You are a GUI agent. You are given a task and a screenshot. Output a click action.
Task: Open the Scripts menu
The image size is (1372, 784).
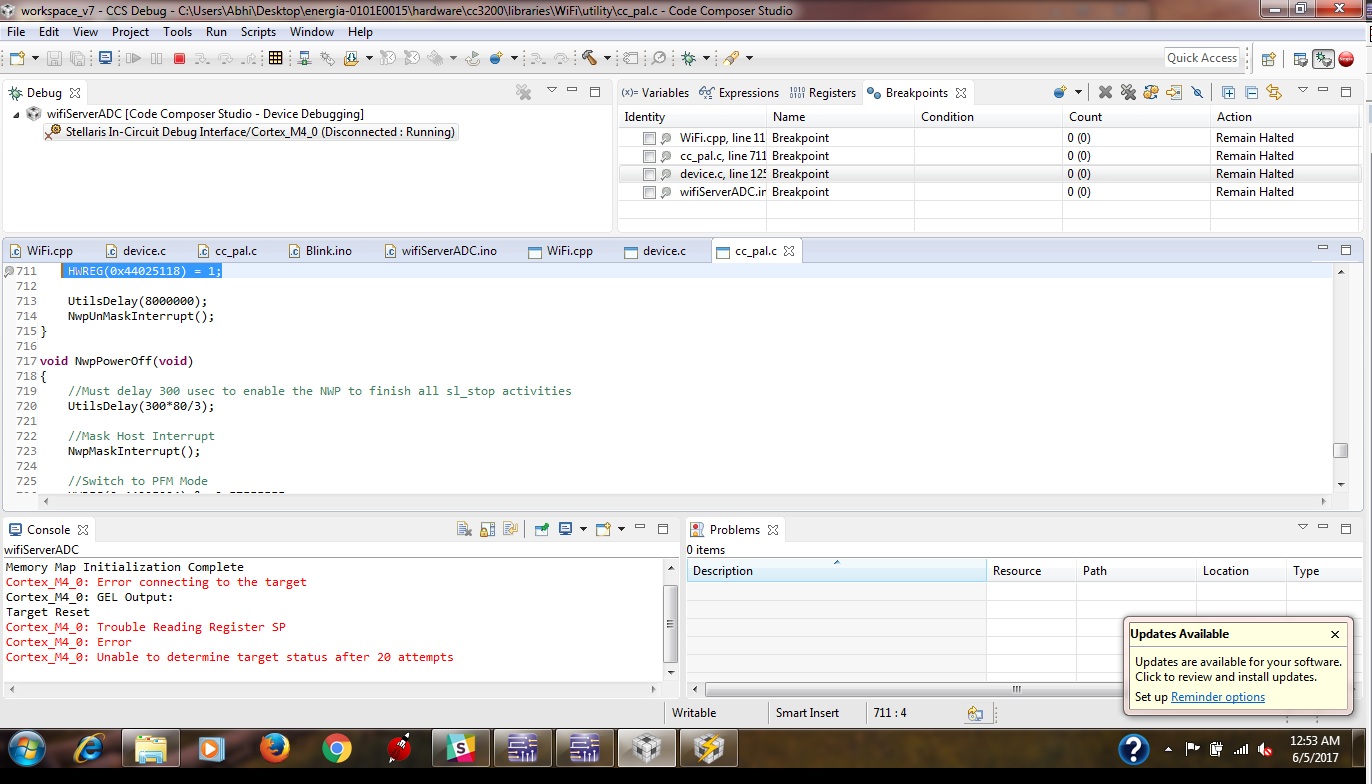click(258, 32)
